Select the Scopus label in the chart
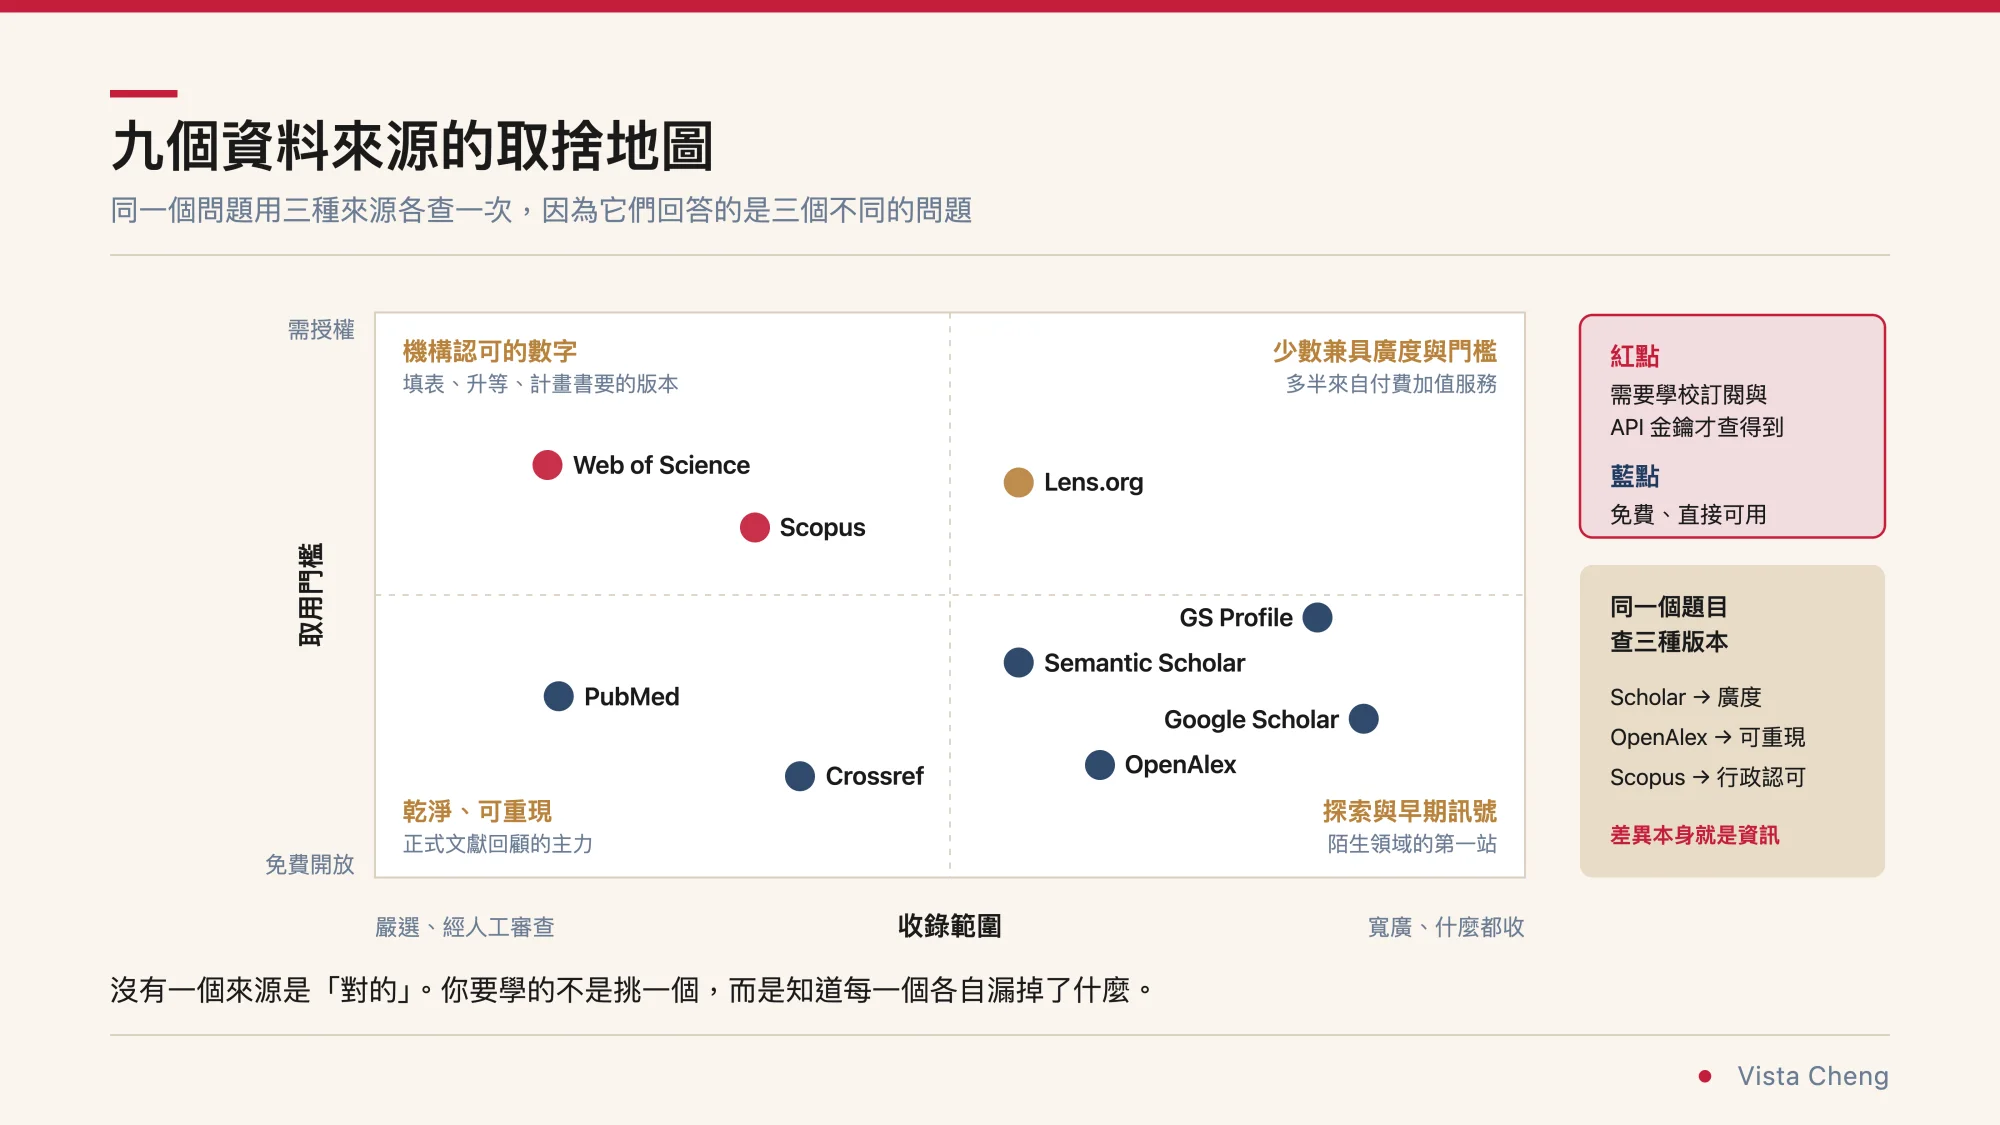Image resolution: width=2000 pixels, height=1125 pixels. [x=822, y=527]
